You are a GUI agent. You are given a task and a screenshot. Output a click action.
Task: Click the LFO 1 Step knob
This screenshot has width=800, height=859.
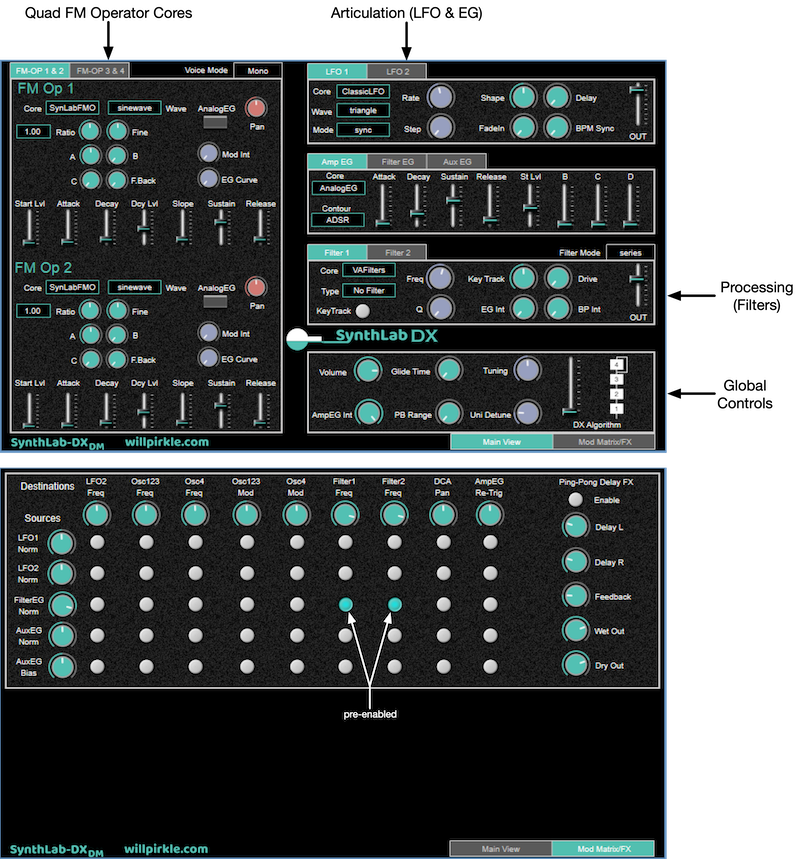point(441,127)
